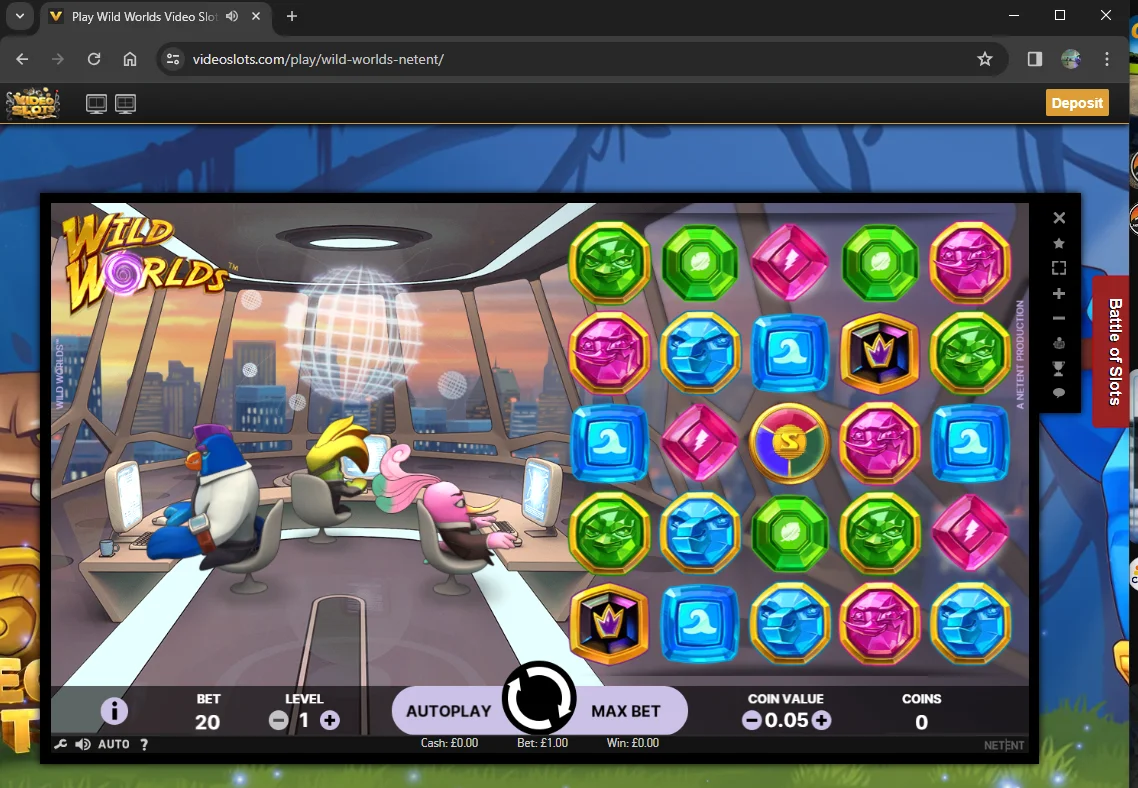
Task: Click the scatter S symbol on reels
Action: (x=790, y=443)
